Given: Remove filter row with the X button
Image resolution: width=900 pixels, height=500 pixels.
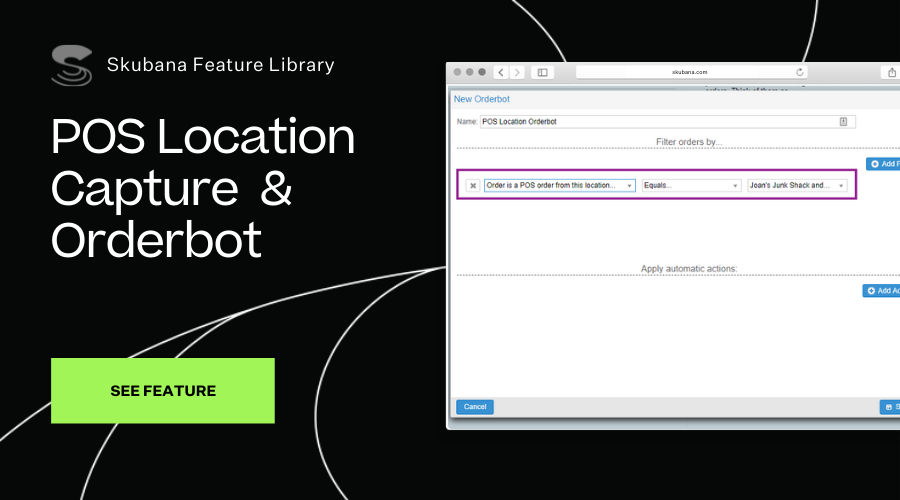Looking at the screenshot, I should click(472, 185).
